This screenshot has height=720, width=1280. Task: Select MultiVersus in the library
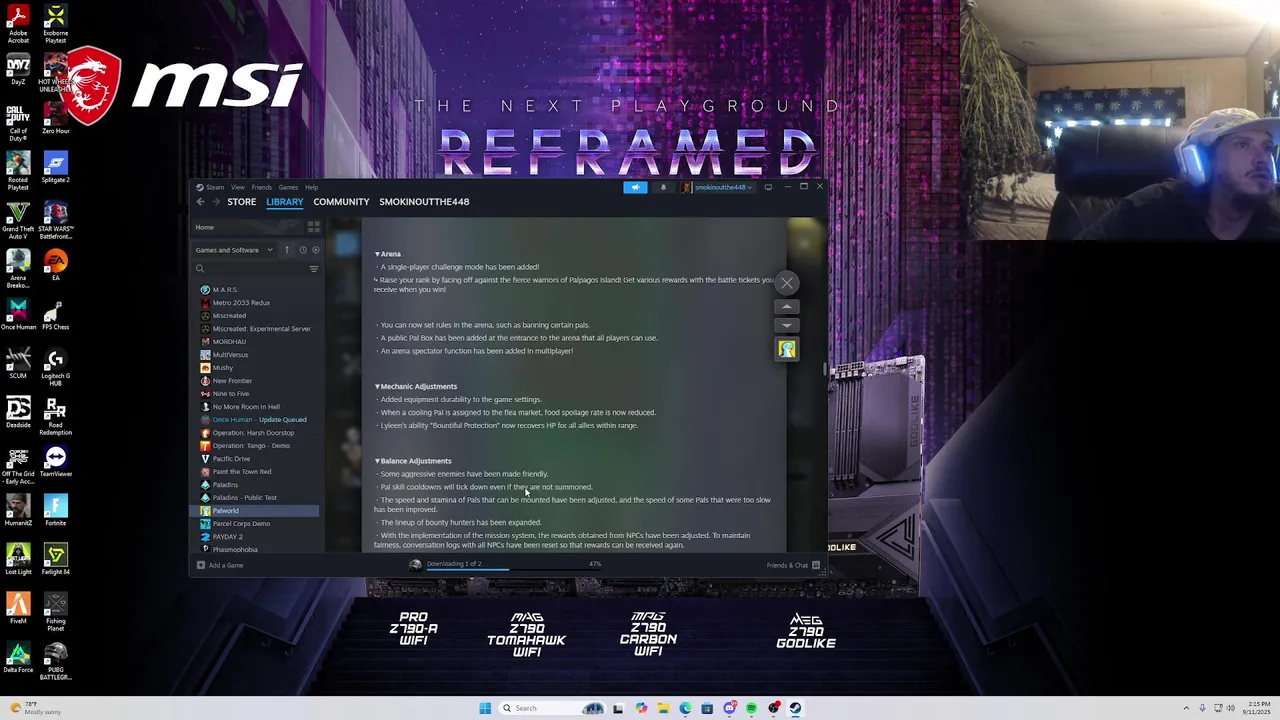point(230,355)
